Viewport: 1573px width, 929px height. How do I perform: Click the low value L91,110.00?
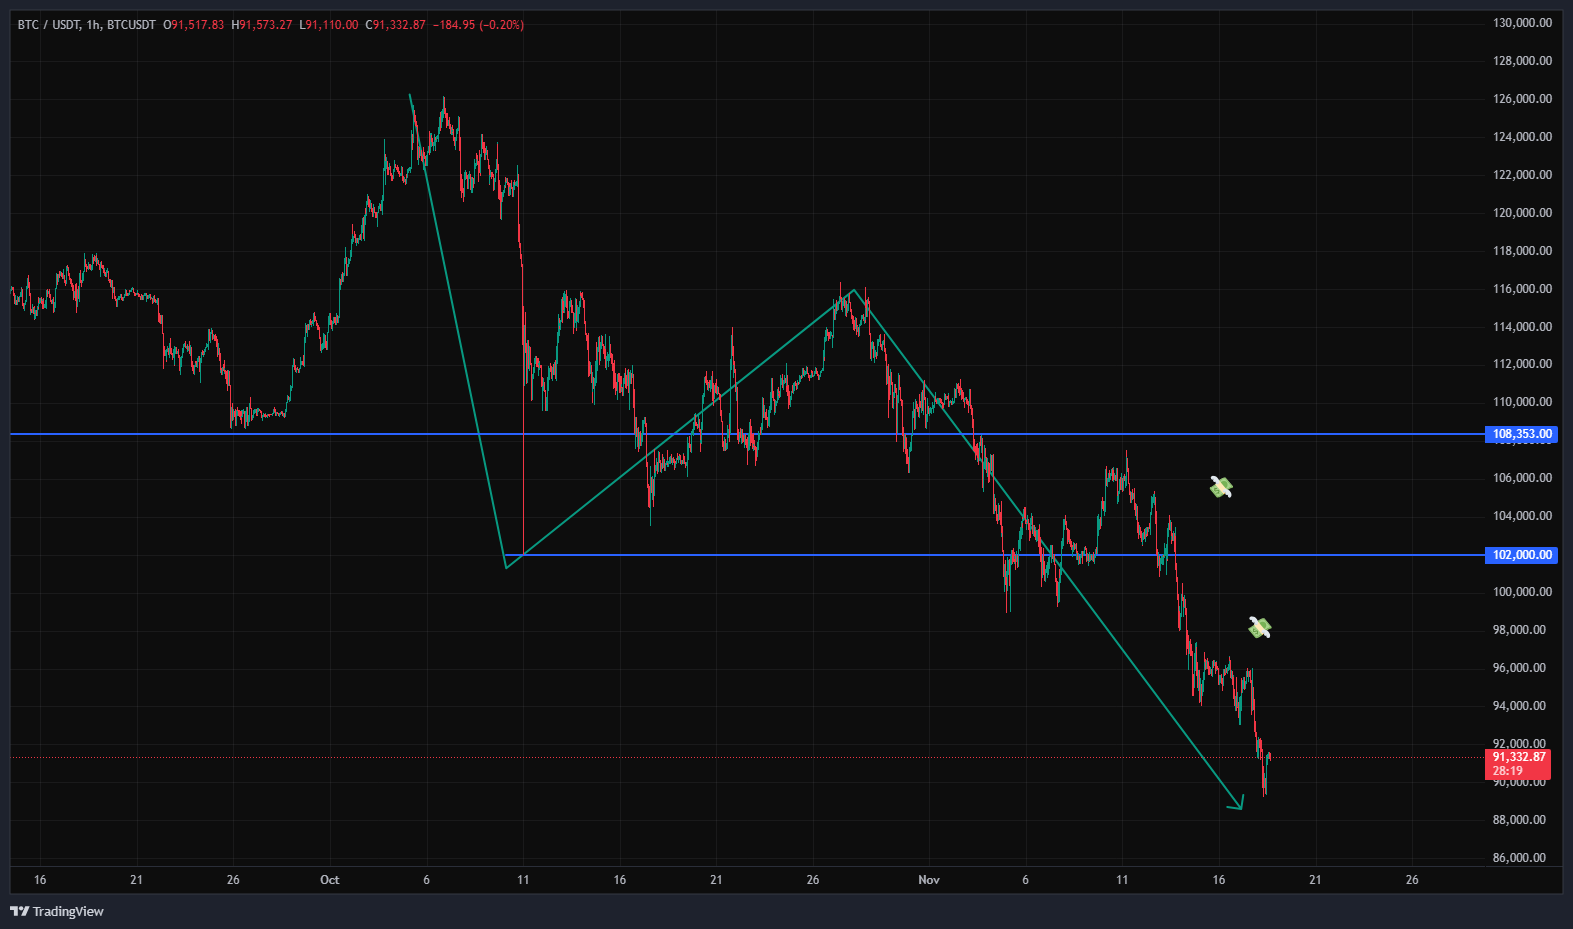(x=329, y=25)
